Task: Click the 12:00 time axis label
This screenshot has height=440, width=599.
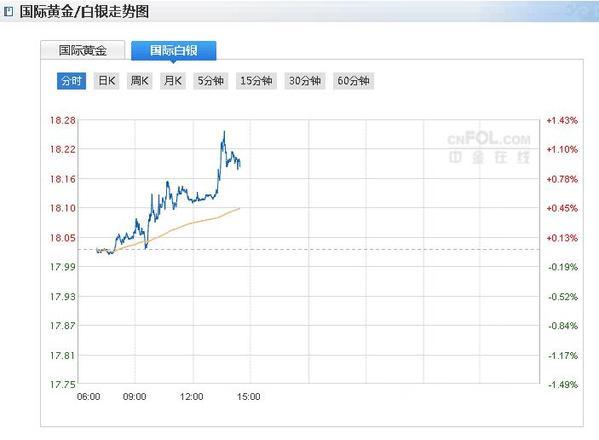Action: pyautogui.click(x=191, y=396)
